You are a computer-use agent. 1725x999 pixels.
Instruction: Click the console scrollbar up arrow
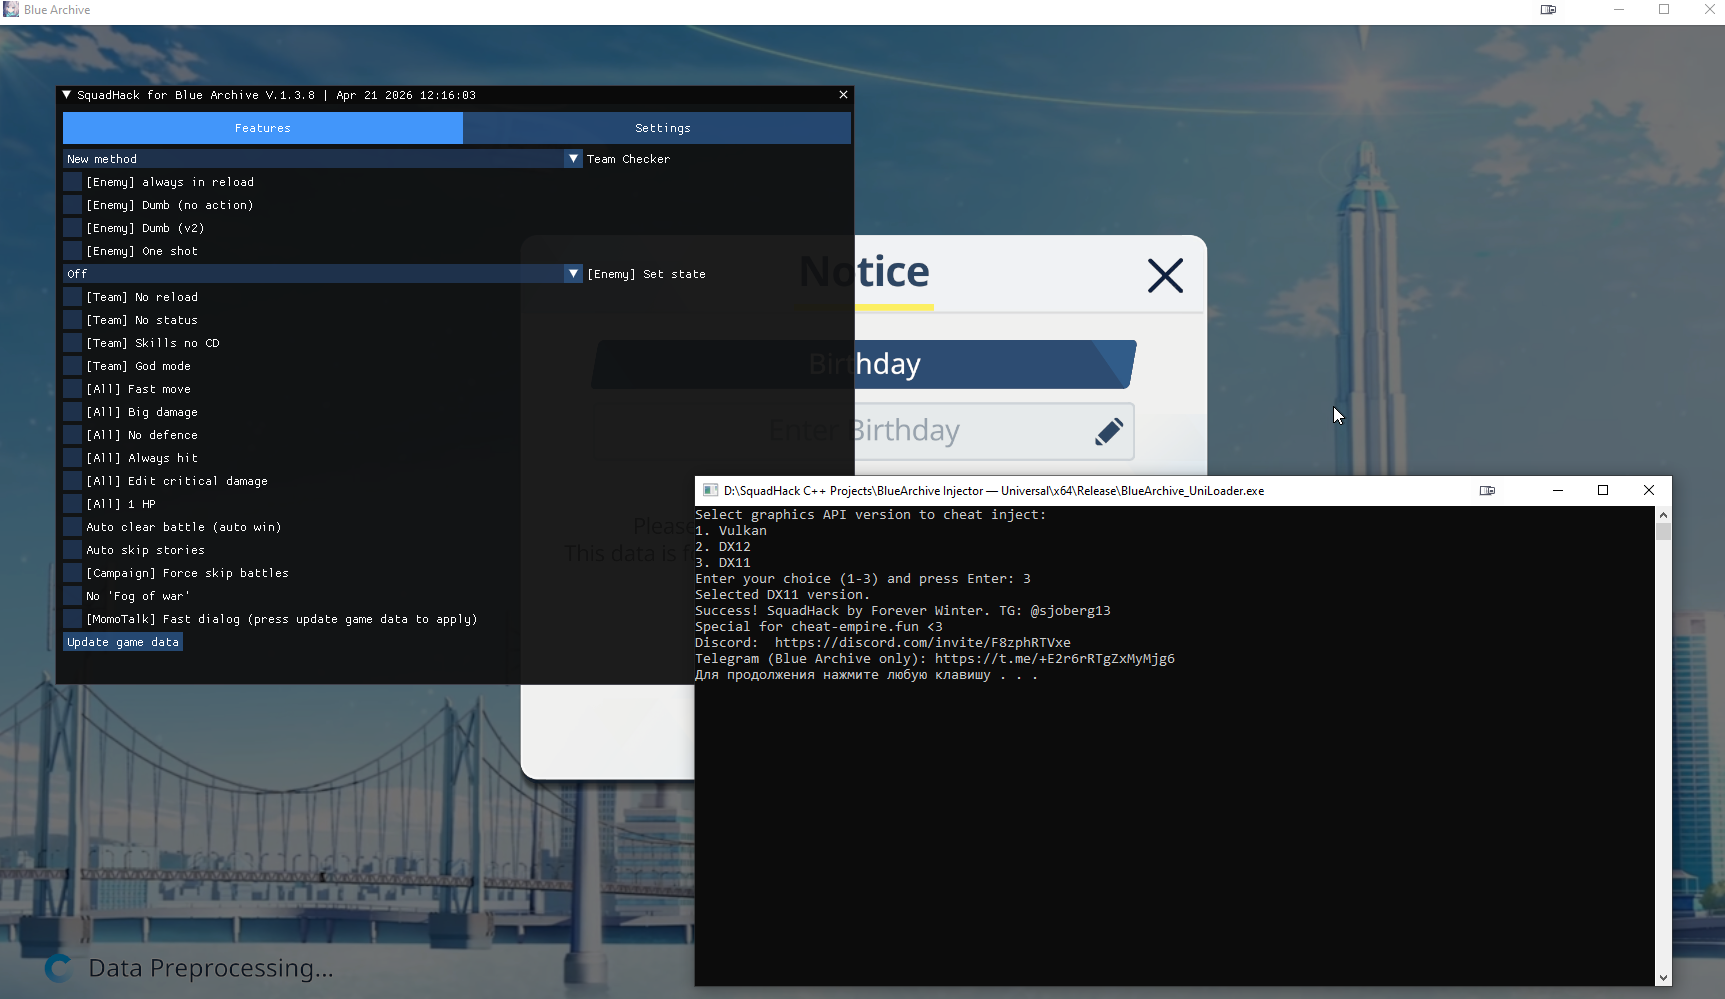1663,514
